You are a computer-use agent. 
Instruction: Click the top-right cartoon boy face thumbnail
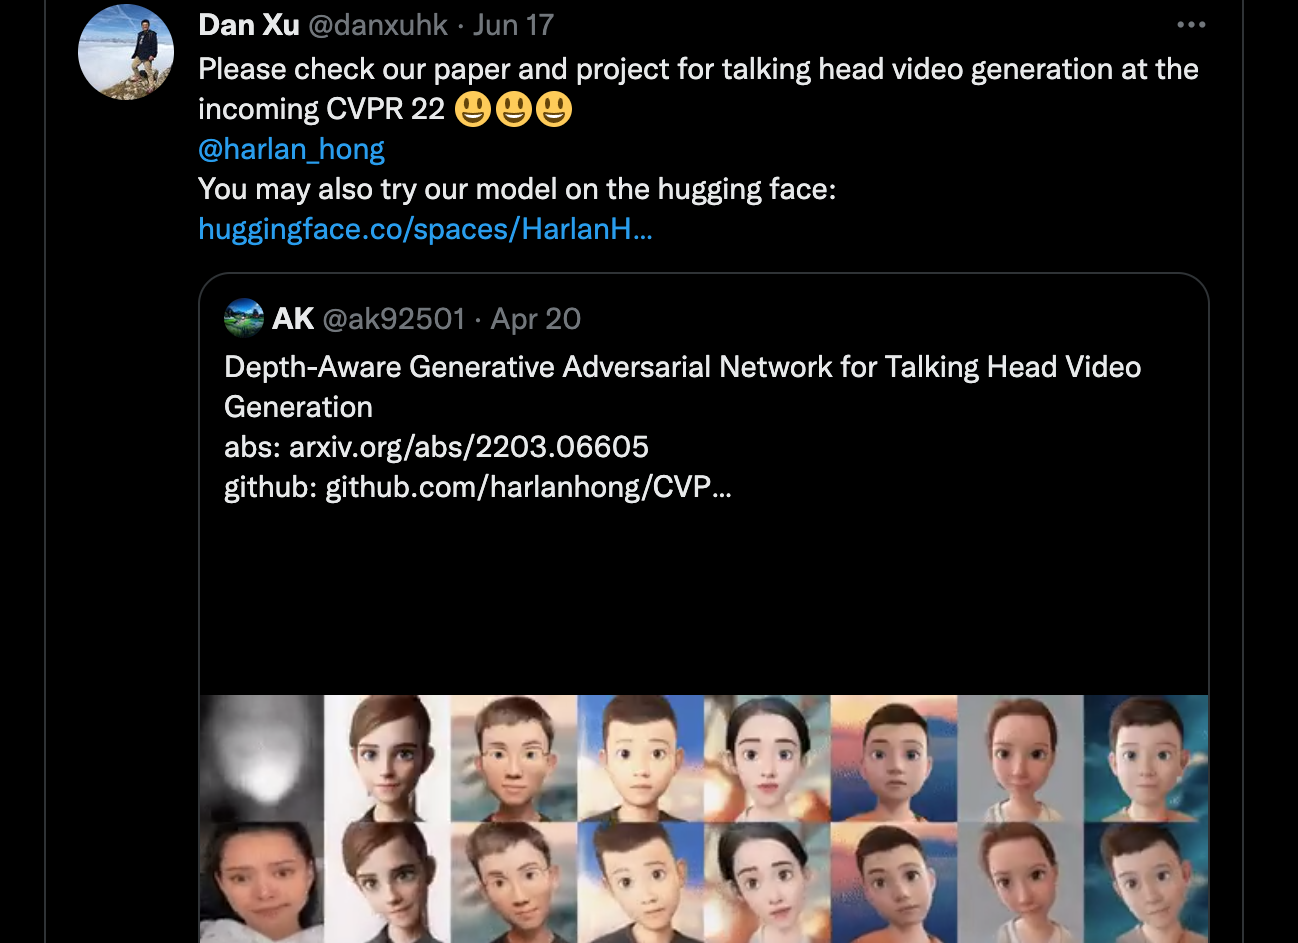pos(1146,758)
